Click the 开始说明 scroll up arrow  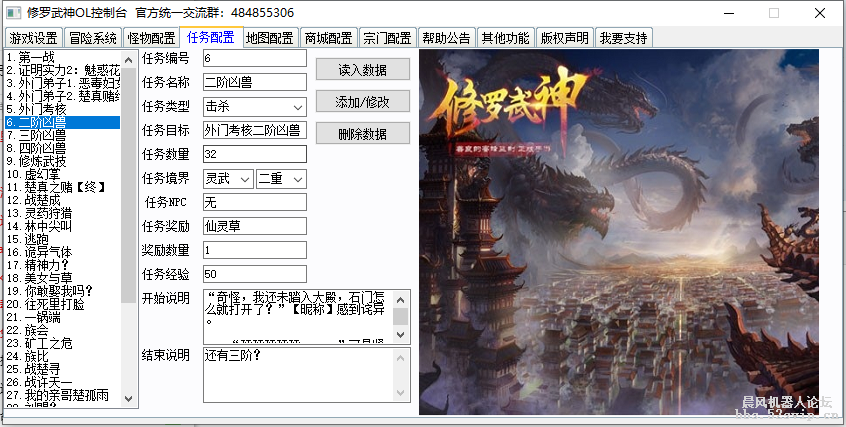pyautogui.click(x=400, y=299)
